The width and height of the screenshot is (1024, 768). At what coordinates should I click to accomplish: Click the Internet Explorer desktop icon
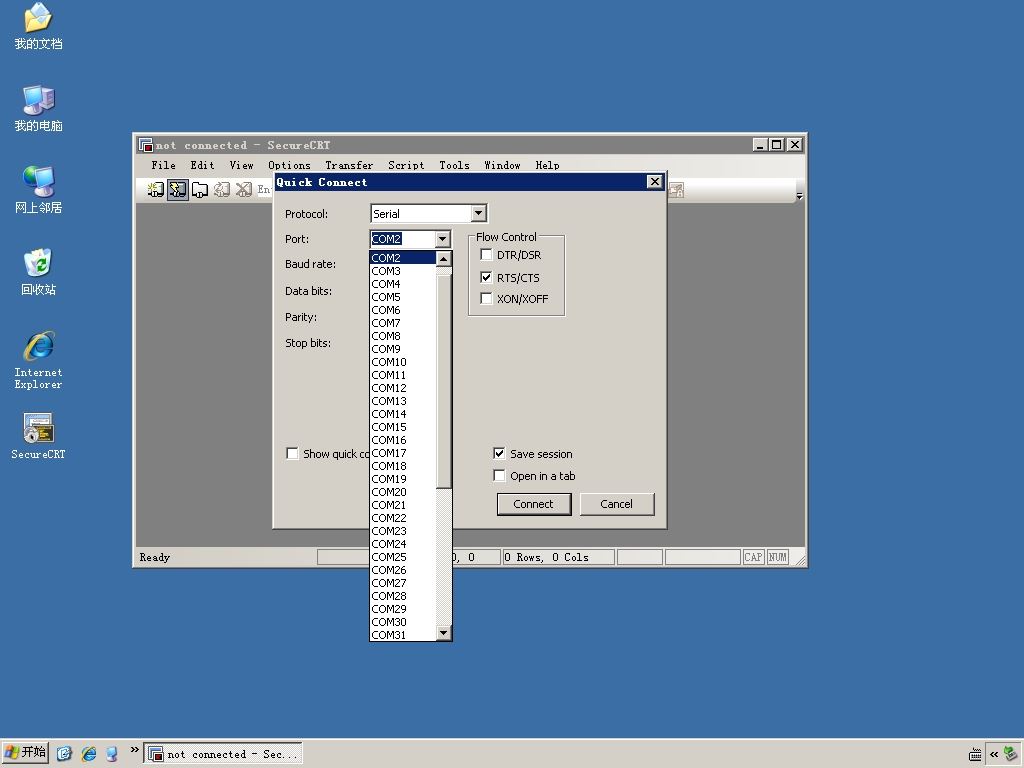(38, 346)
